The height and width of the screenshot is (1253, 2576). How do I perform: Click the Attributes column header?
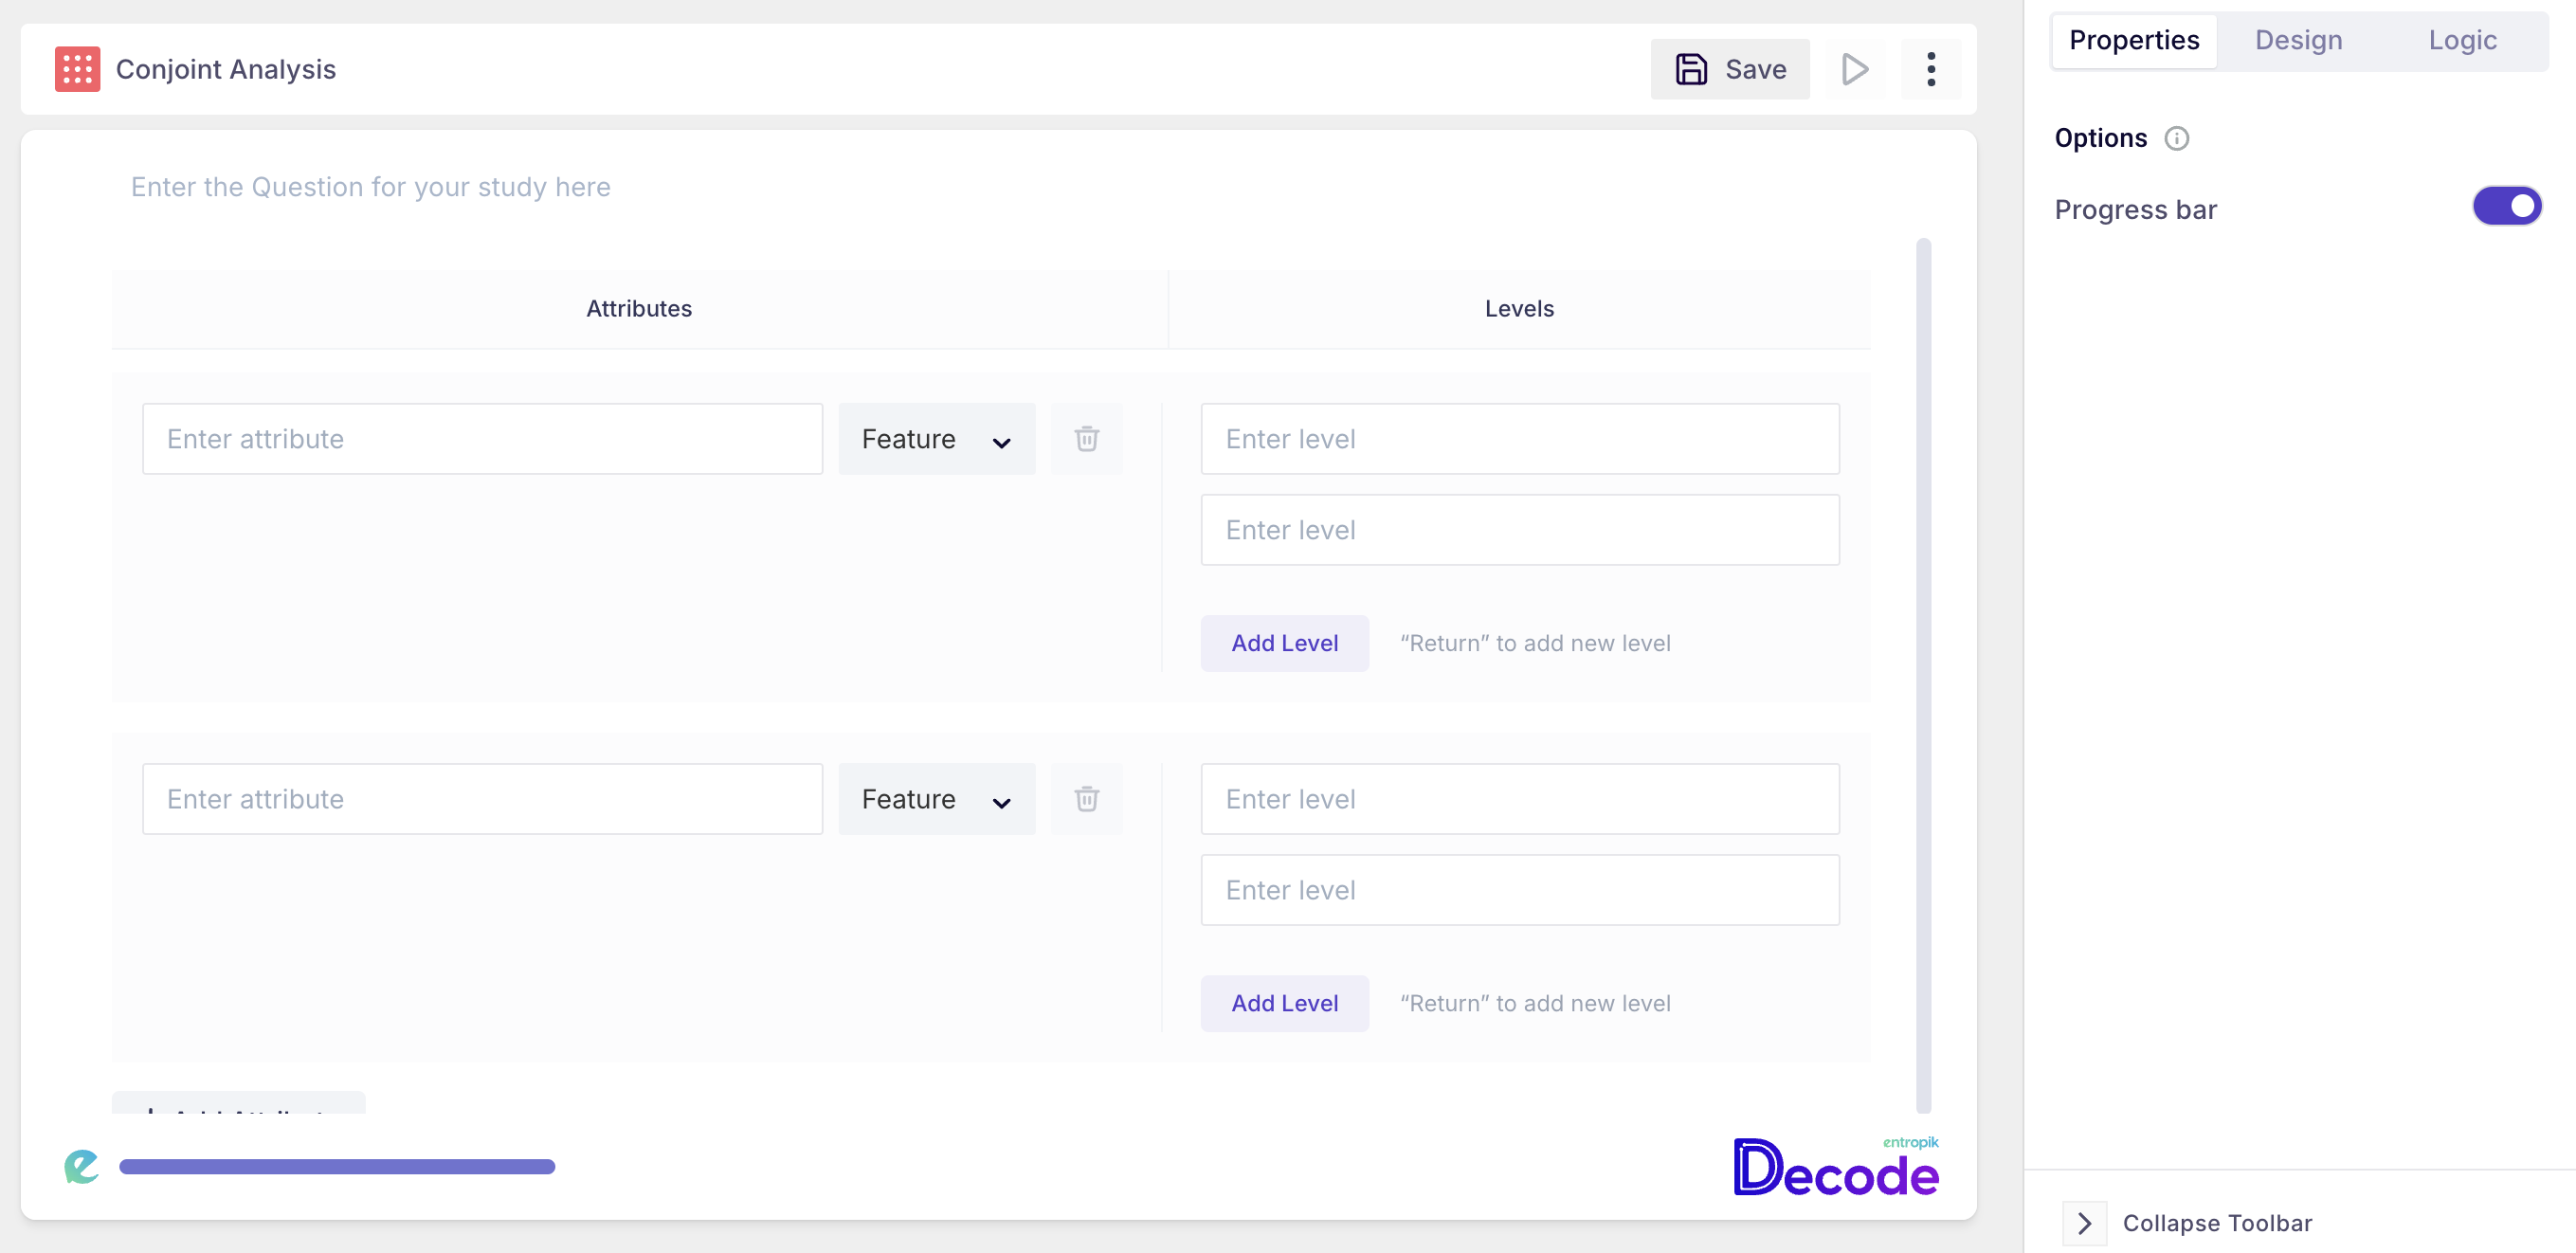click(x=639, y=309)
